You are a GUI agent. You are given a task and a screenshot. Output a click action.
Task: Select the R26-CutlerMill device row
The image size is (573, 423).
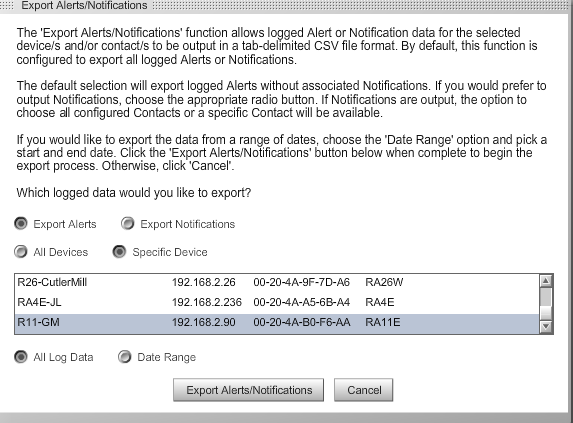click(x=277, y=282)
